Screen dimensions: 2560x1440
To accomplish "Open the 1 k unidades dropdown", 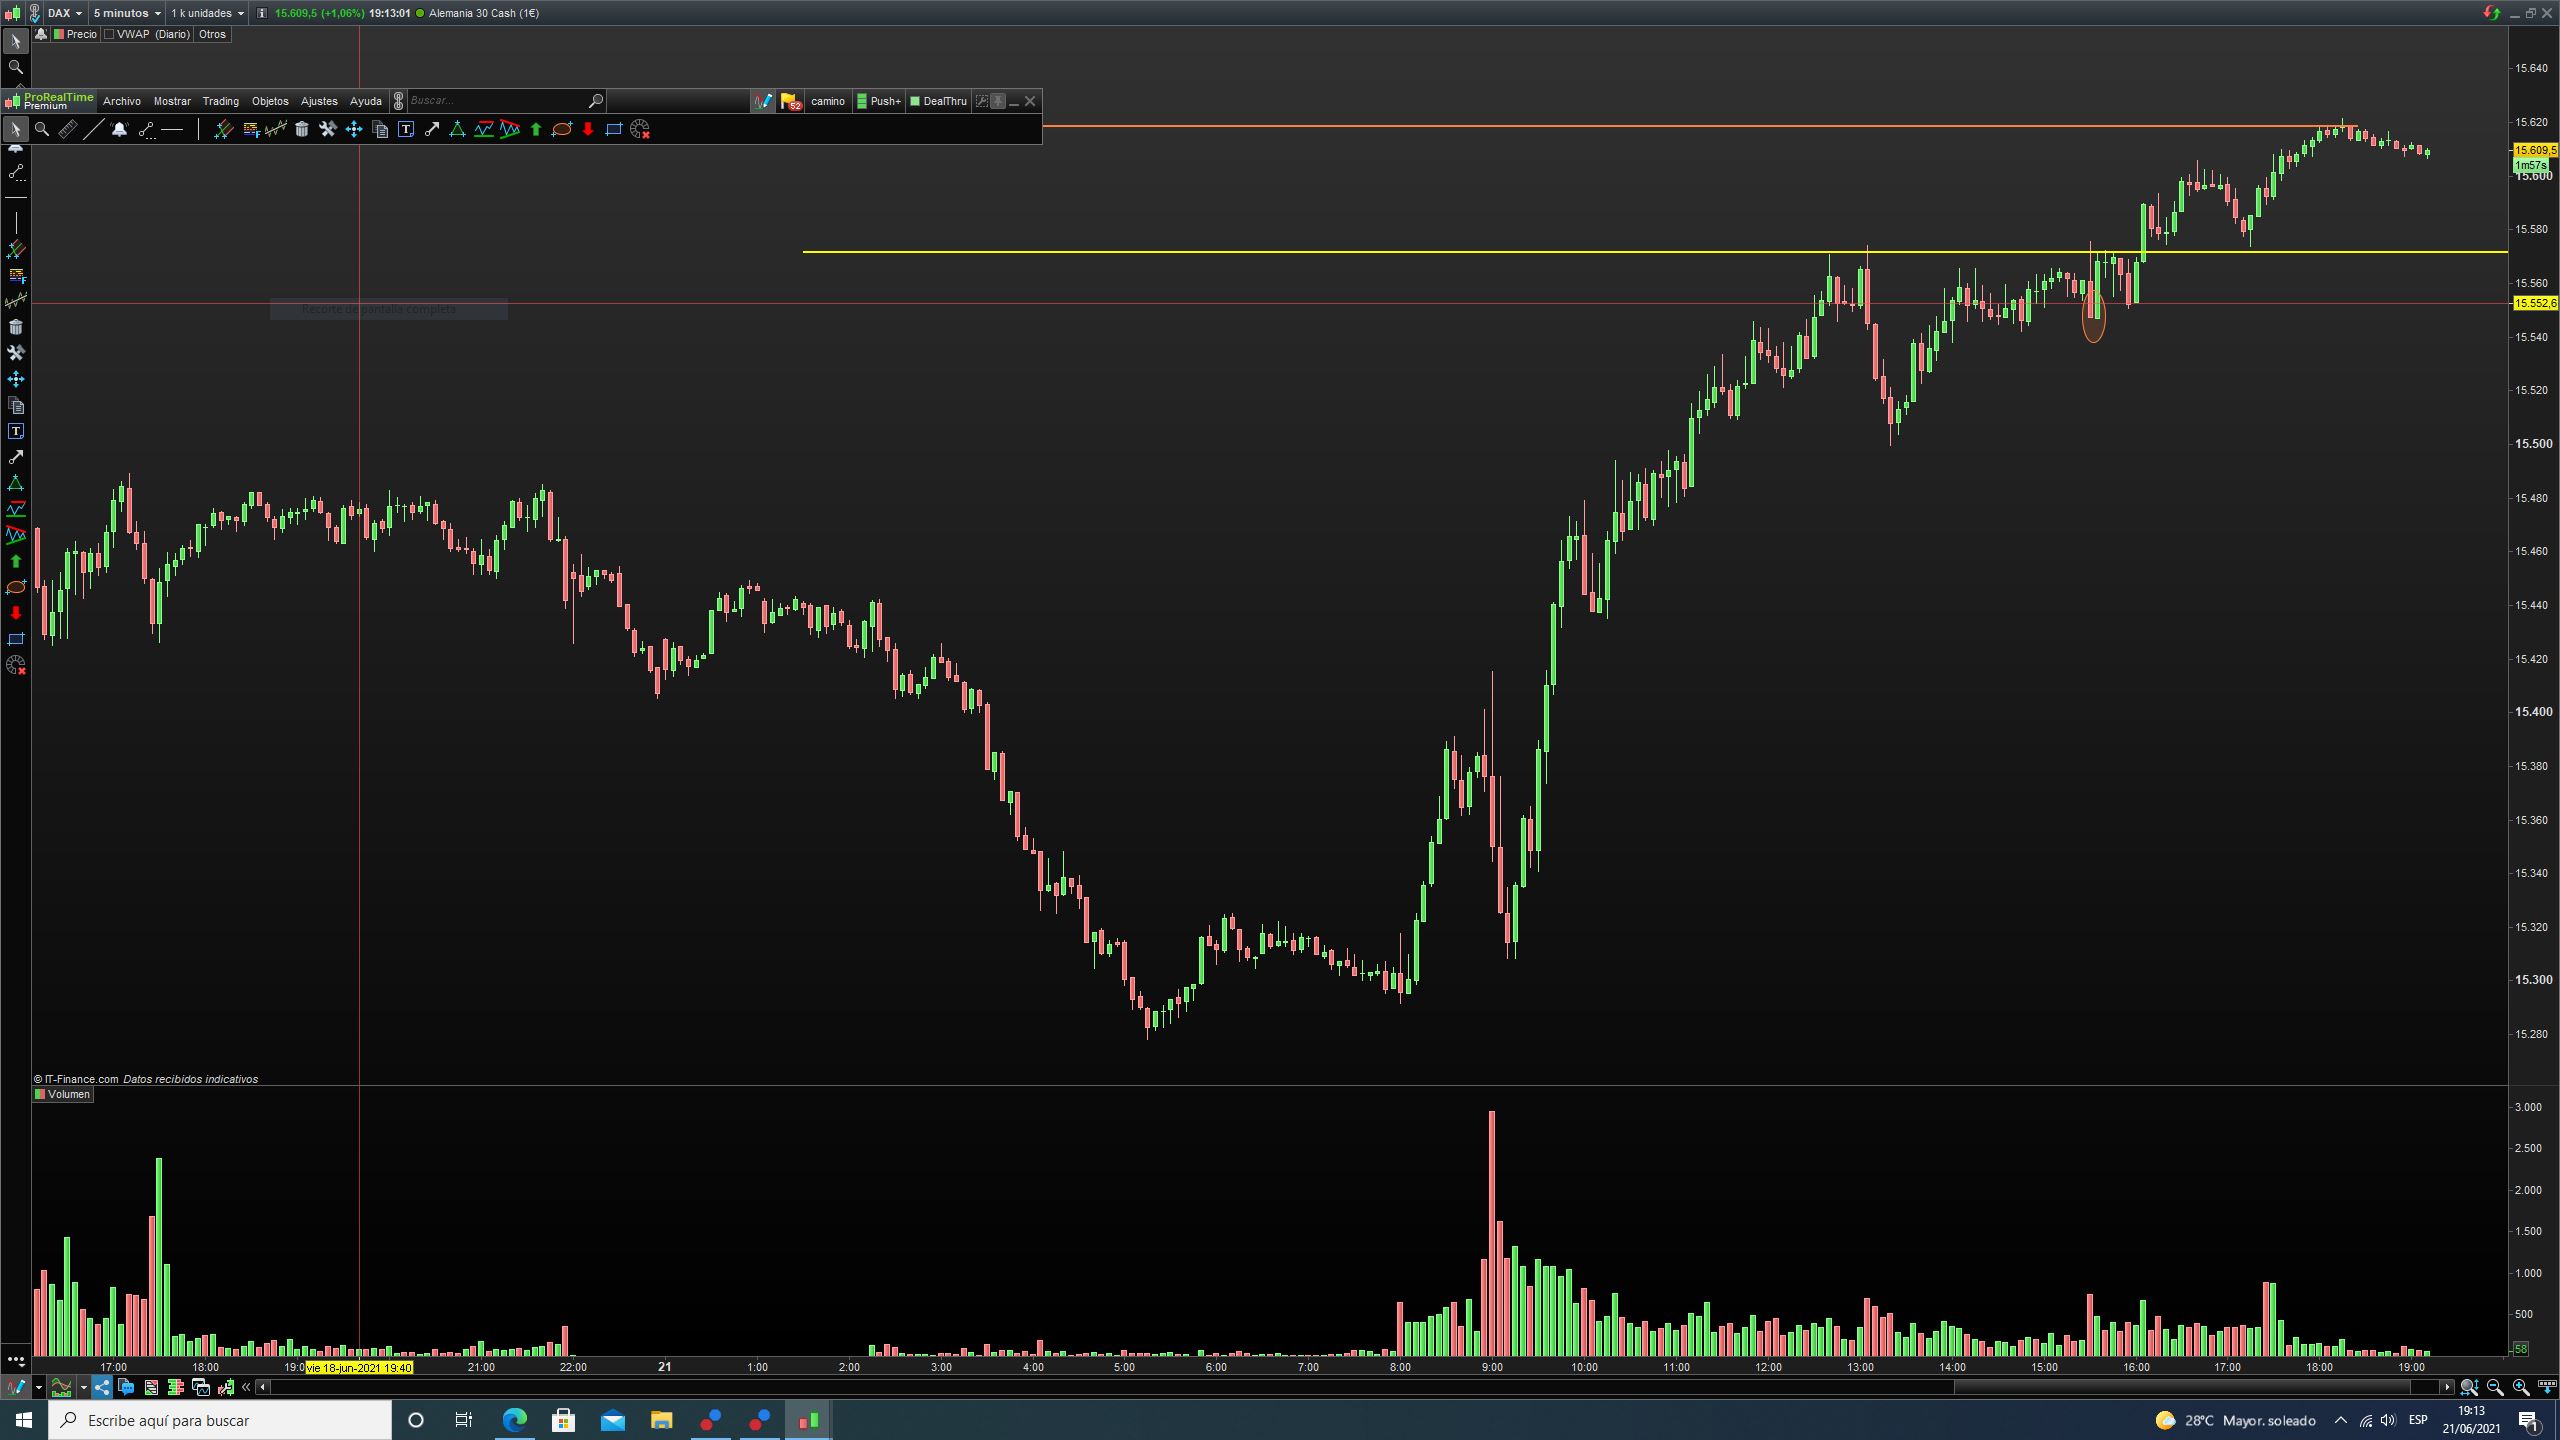I will [207, 13].
